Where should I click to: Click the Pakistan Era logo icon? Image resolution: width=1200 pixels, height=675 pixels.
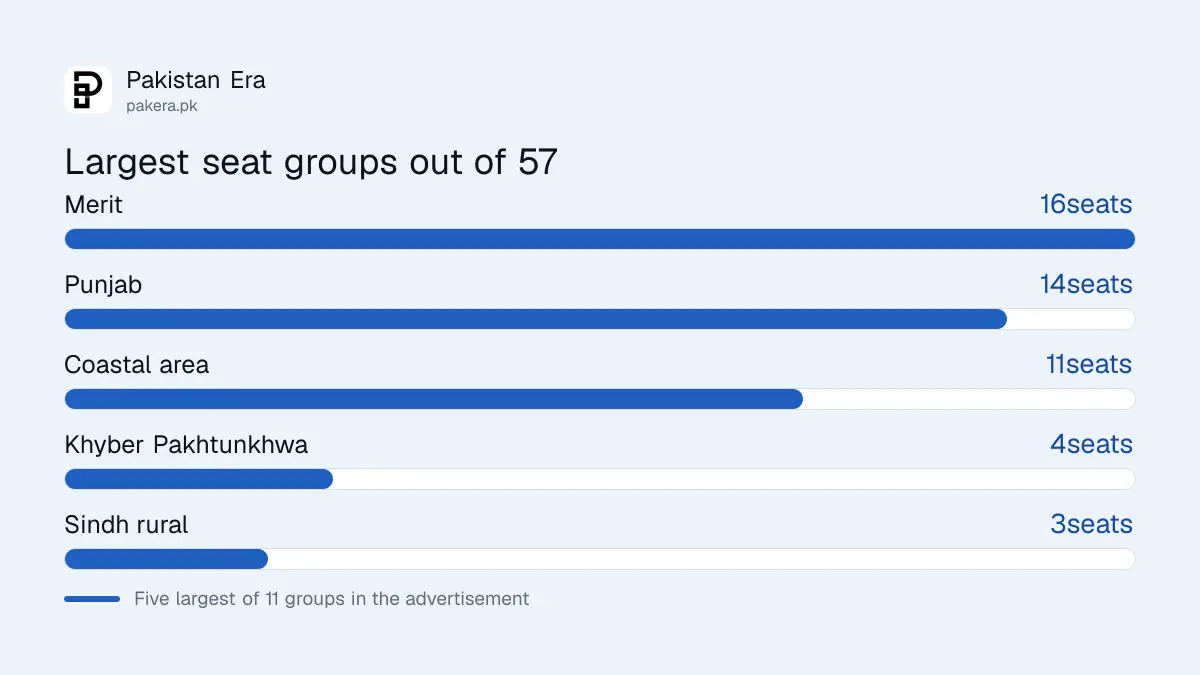click(88, 90)
